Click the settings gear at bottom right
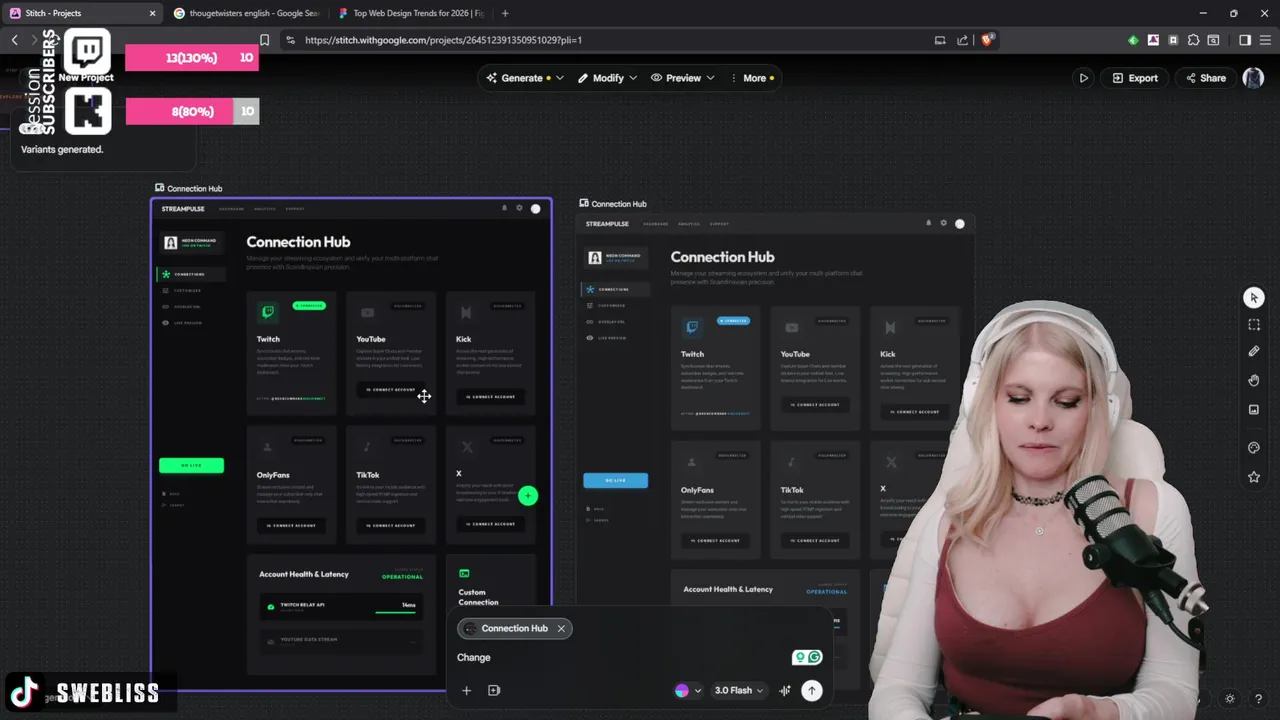Viewport: 1280px width, 720px height. coord(1230,699)
